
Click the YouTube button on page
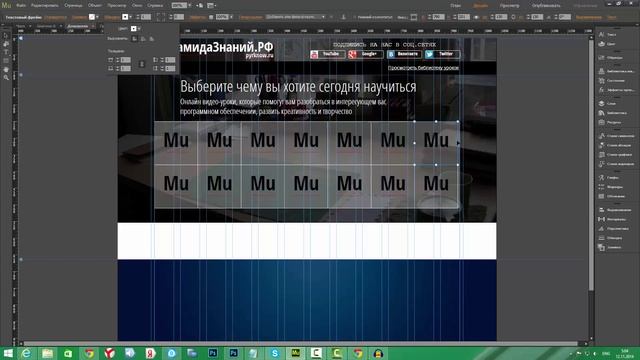(x=328, y=54)
